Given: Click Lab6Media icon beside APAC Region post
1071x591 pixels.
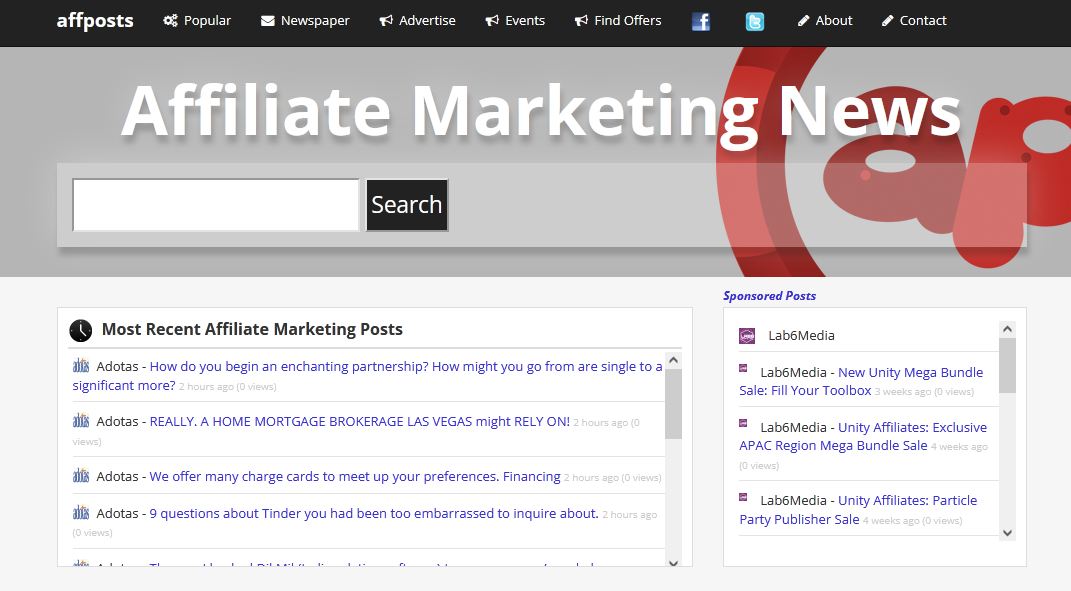Looking at the screenshot, I should coord(743,423).
